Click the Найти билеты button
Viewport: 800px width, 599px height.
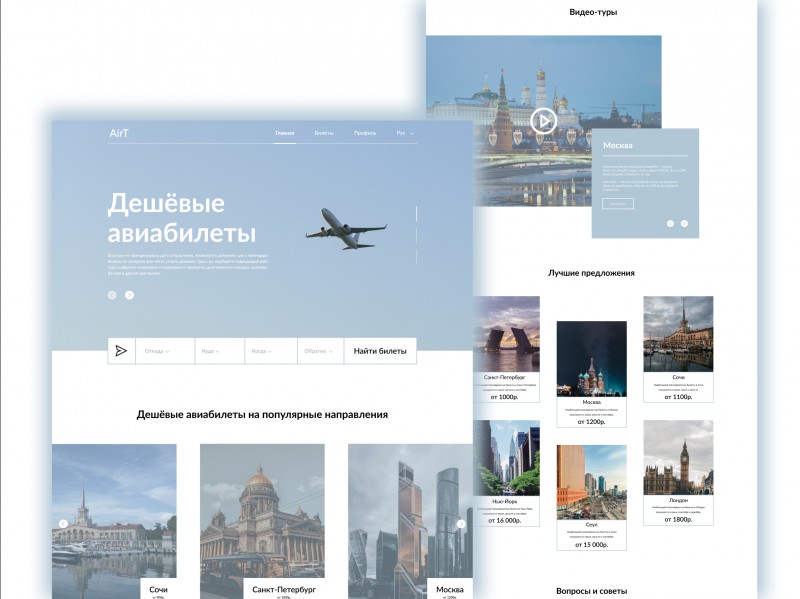click(380, 351)
